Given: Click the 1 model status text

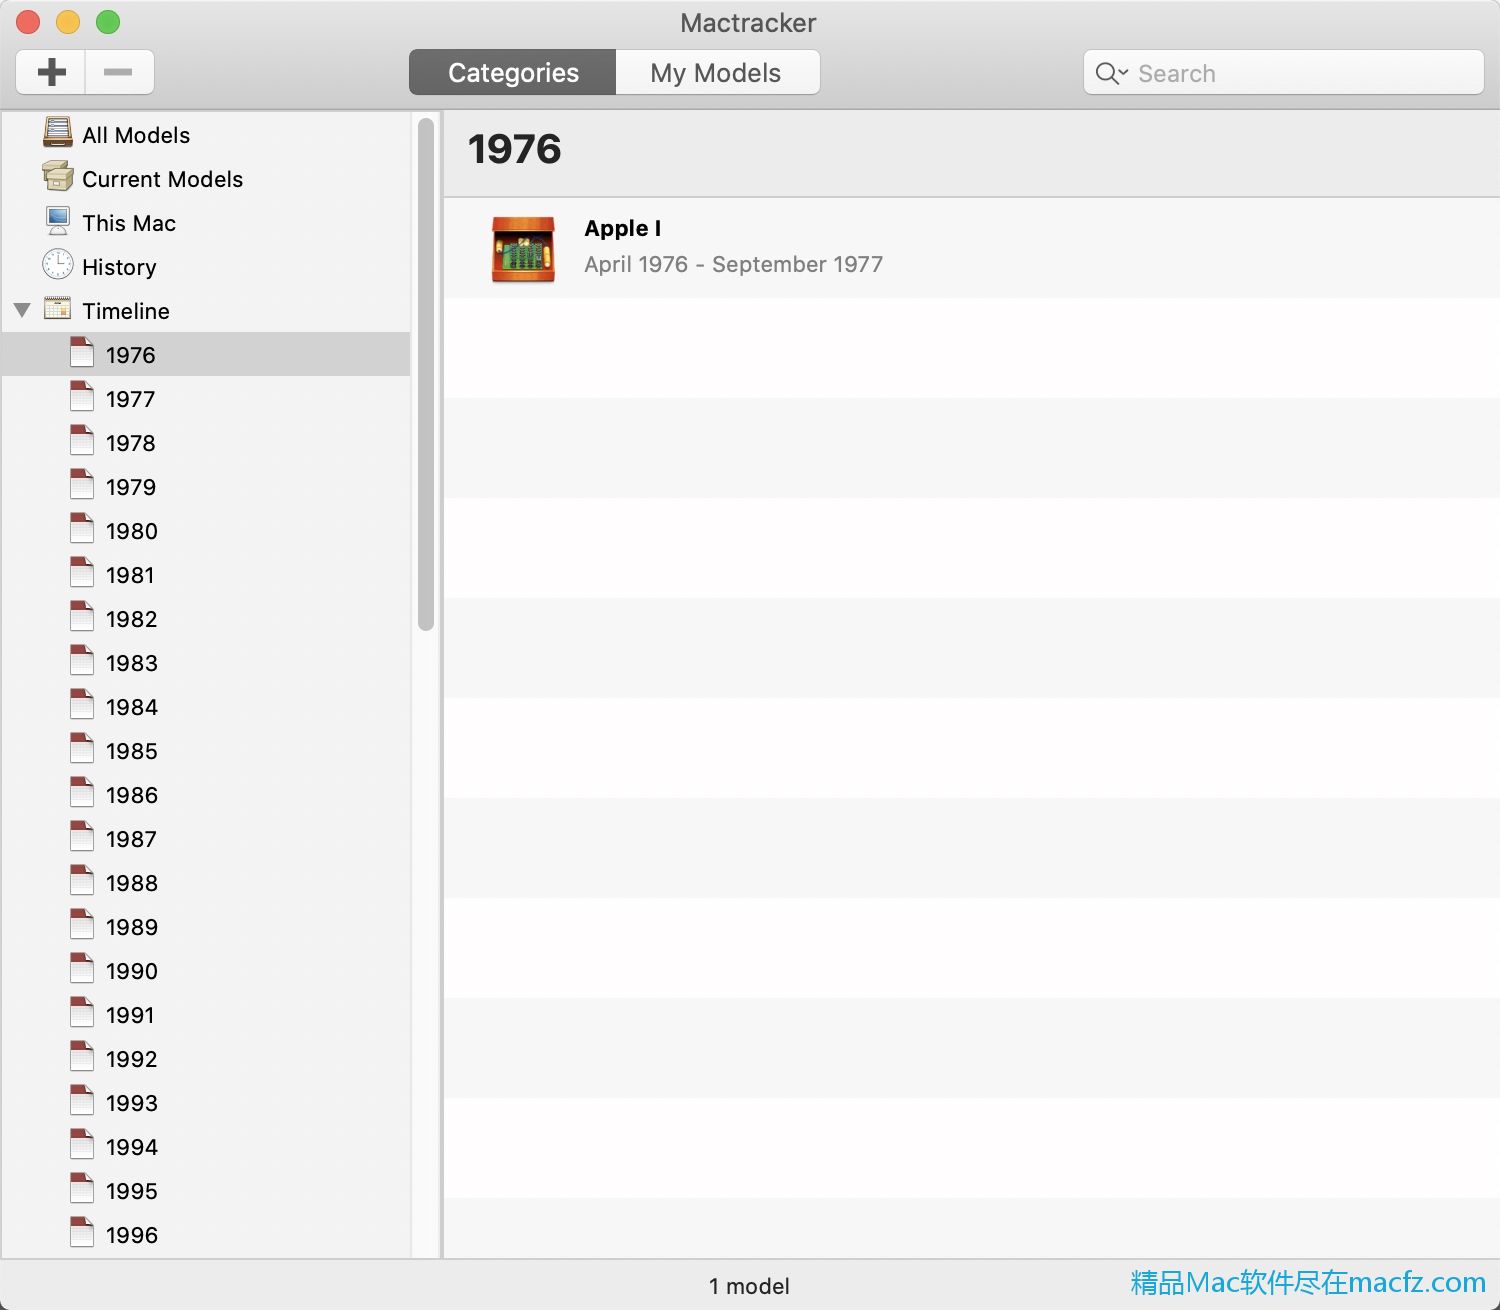Looking at the screenshot, I should click(x=749, y=1286).
